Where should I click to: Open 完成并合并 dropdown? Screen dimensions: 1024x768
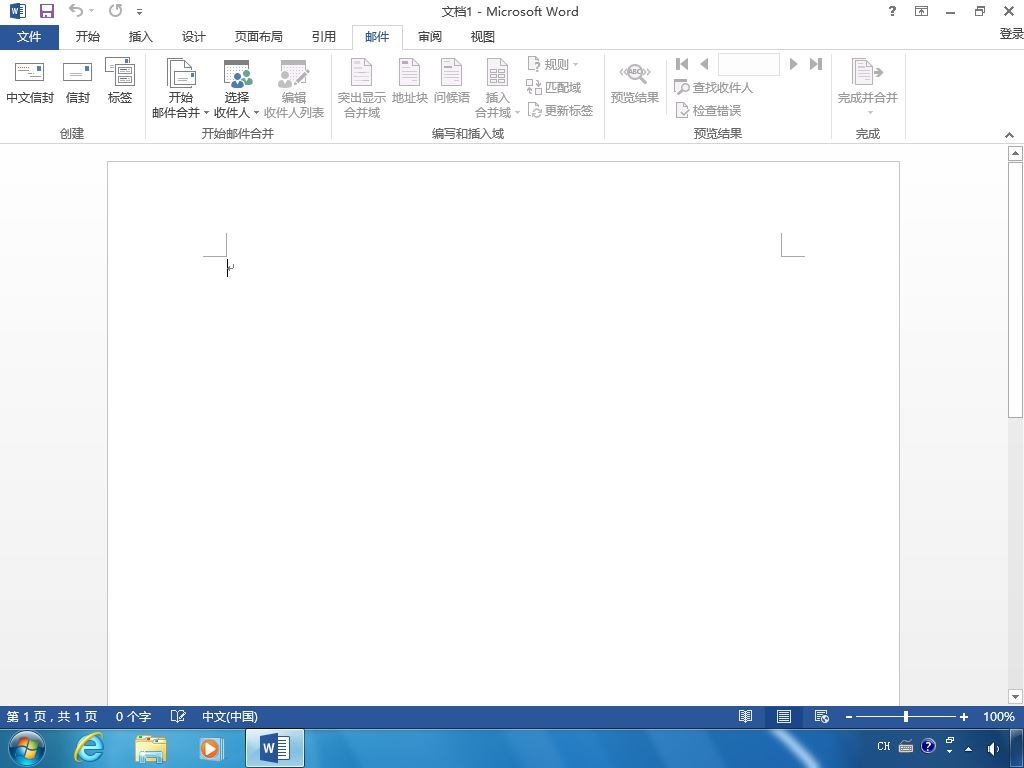tap(867, 87)
